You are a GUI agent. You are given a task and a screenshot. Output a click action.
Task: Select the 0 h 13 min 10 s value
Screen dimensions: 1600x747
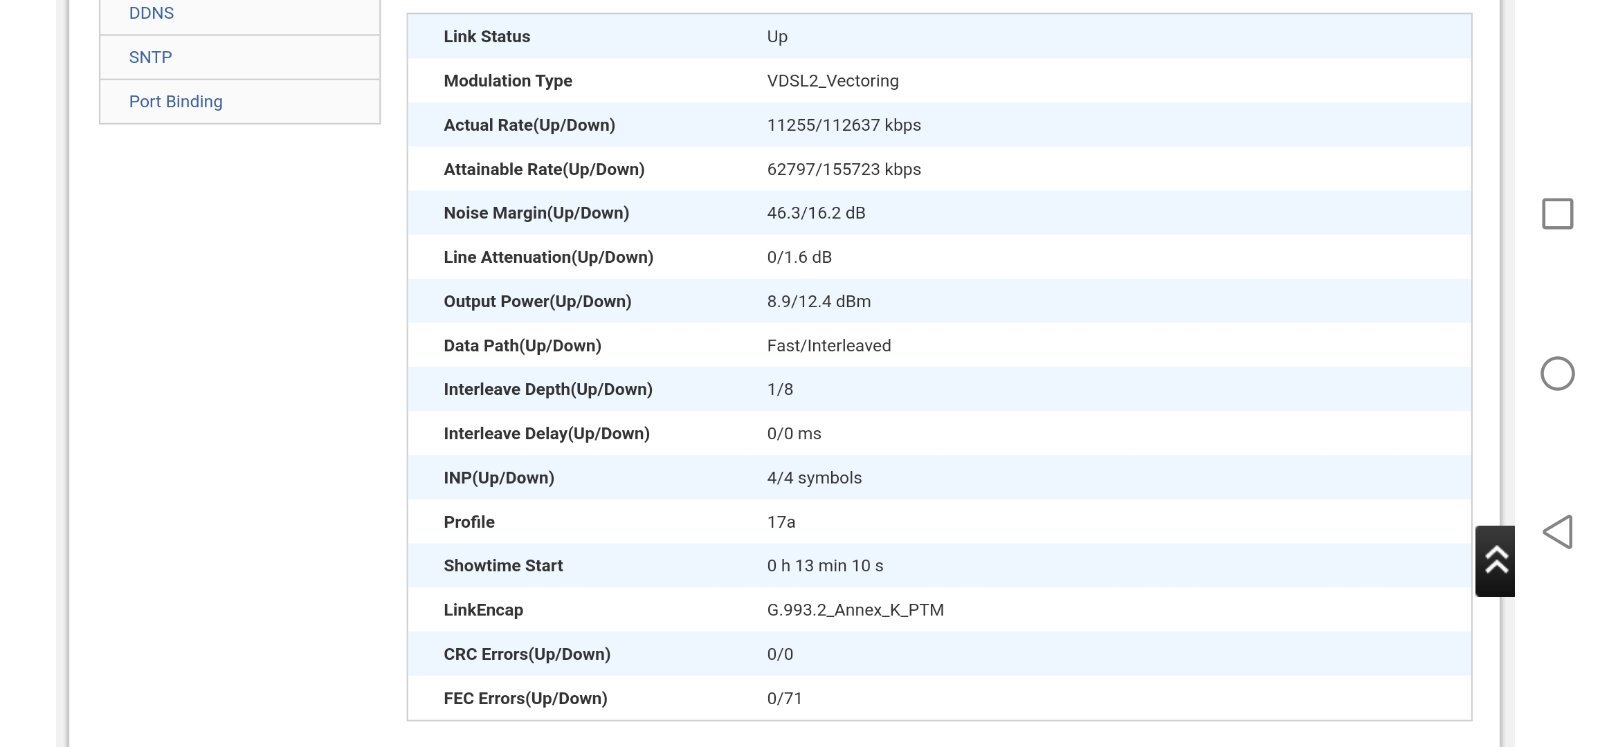click(825, 566)
